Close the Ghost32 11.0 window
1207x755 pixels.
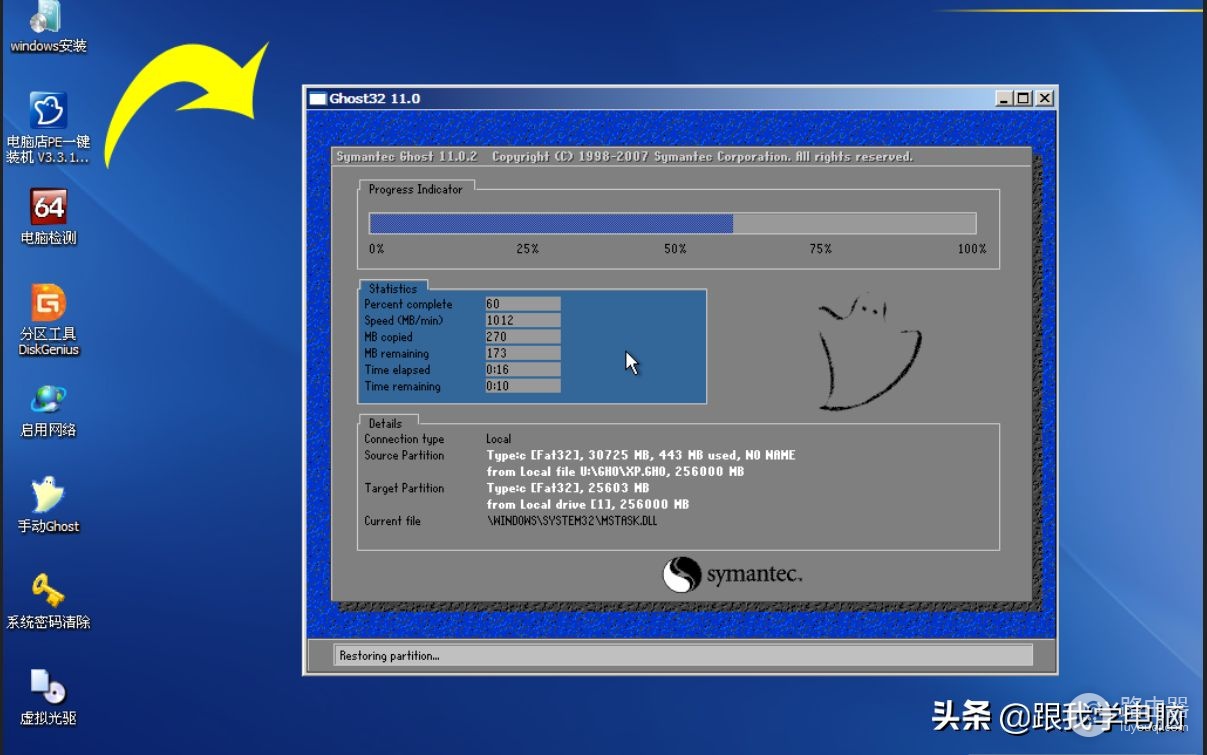pyautogui.click(x=1044, y=98)
